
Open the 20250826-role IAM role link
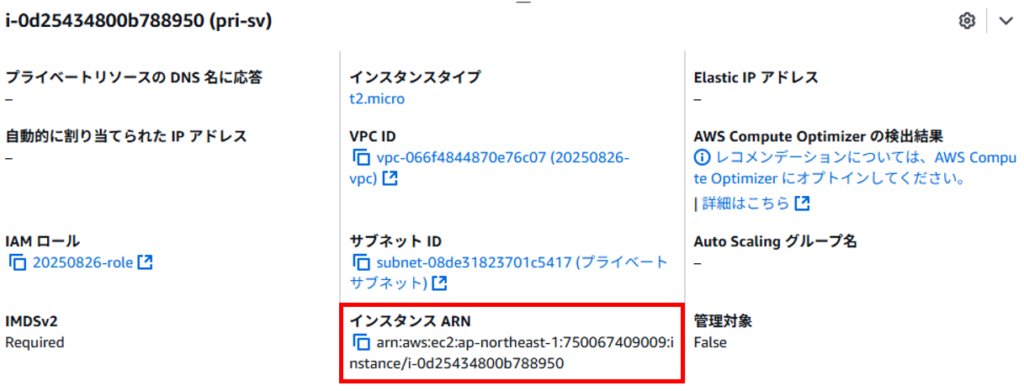coord(83,262)
